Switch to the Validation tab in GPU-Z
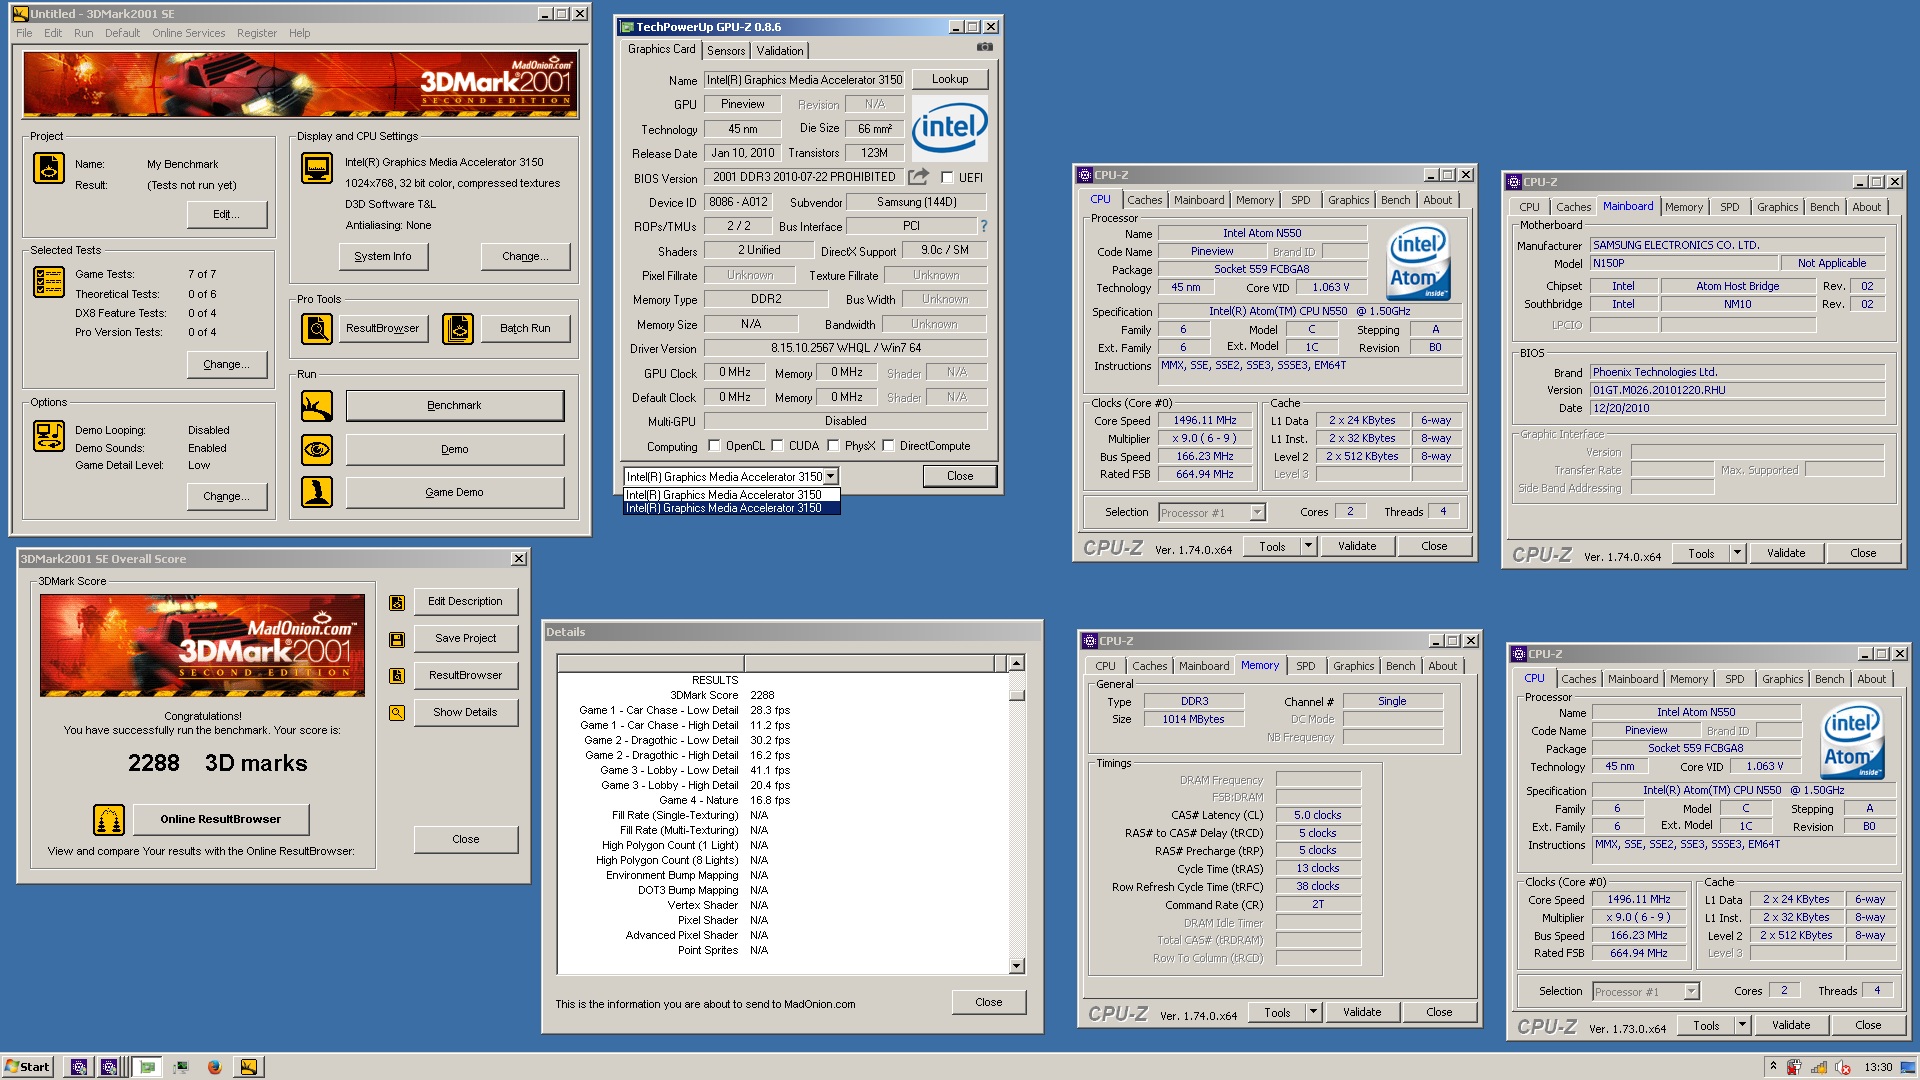Image resolution: width=1920 pixels, height=1080 pixels. (x=779, y=51)
